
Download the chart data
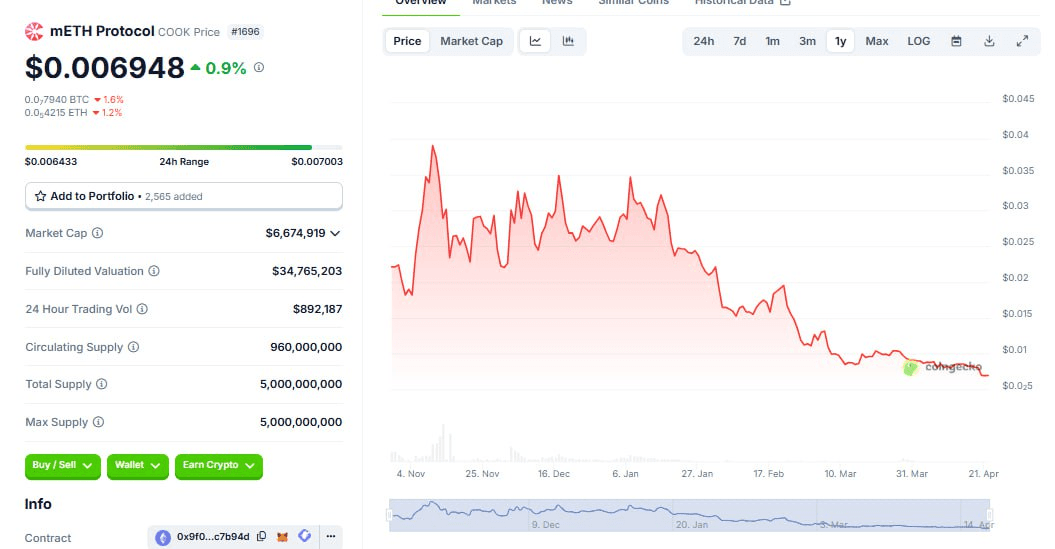[989, 41]
